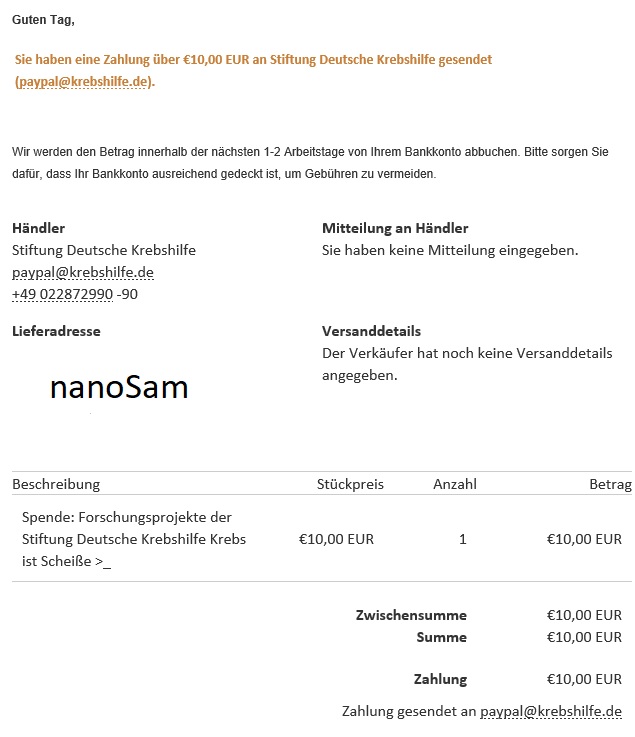
Task: Click the orange payment confirmation headline
Action: (253, 71)
